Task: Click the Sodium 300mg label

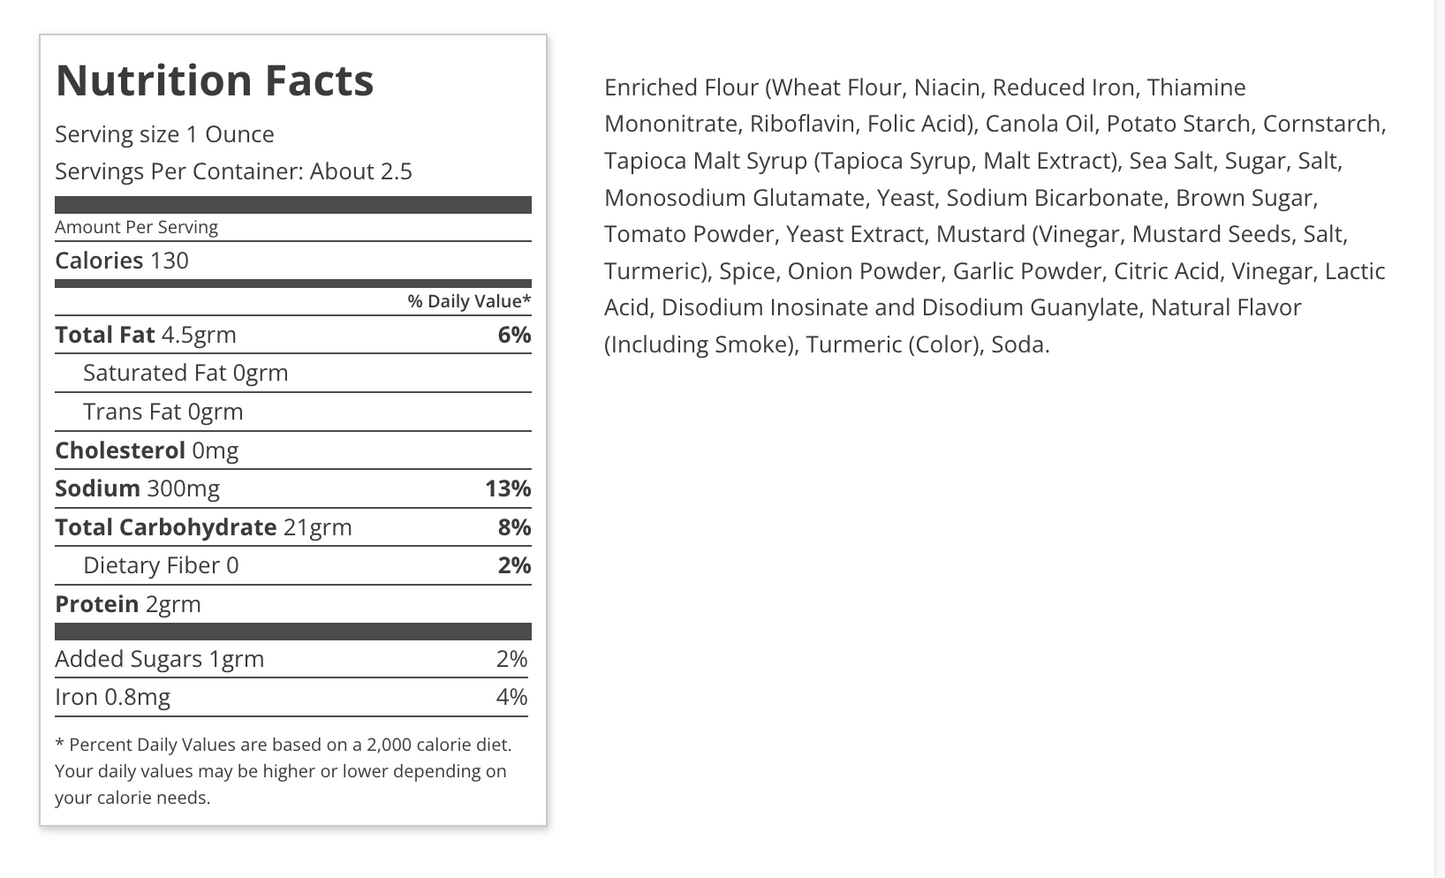Action: pyautogui.click(x=137, y=488)
